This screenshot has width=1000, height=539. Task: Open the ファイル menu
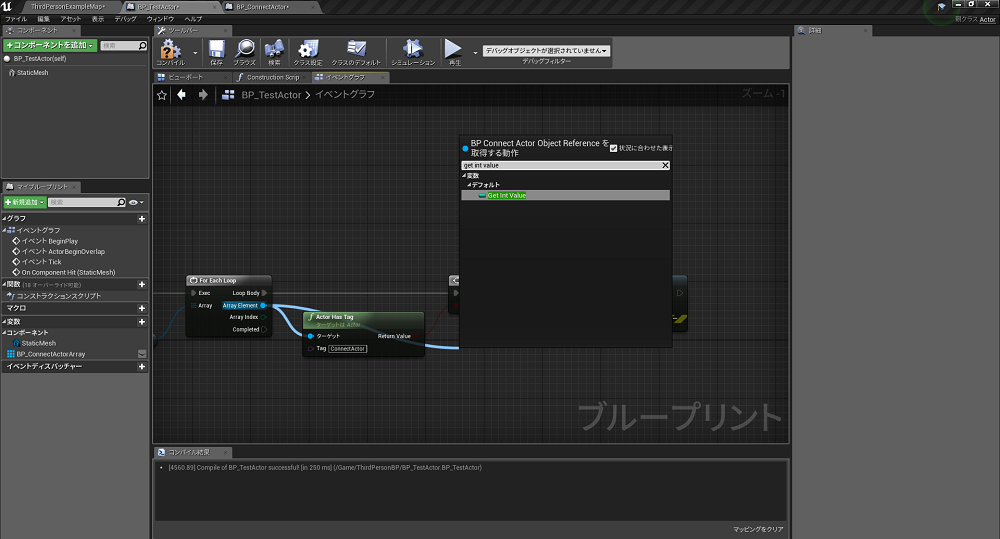pyautogui.click(x=16, y=19)
